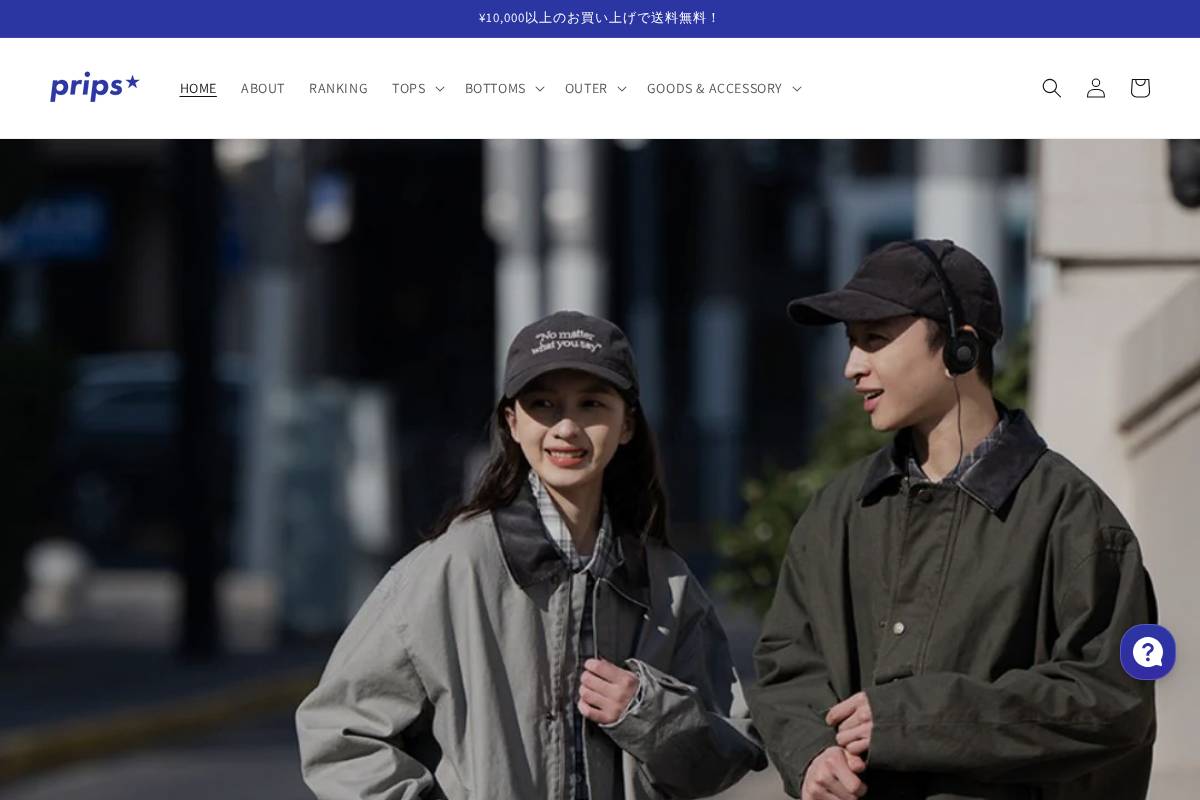Open the search panel via magnifier icon

[1051, 88]
